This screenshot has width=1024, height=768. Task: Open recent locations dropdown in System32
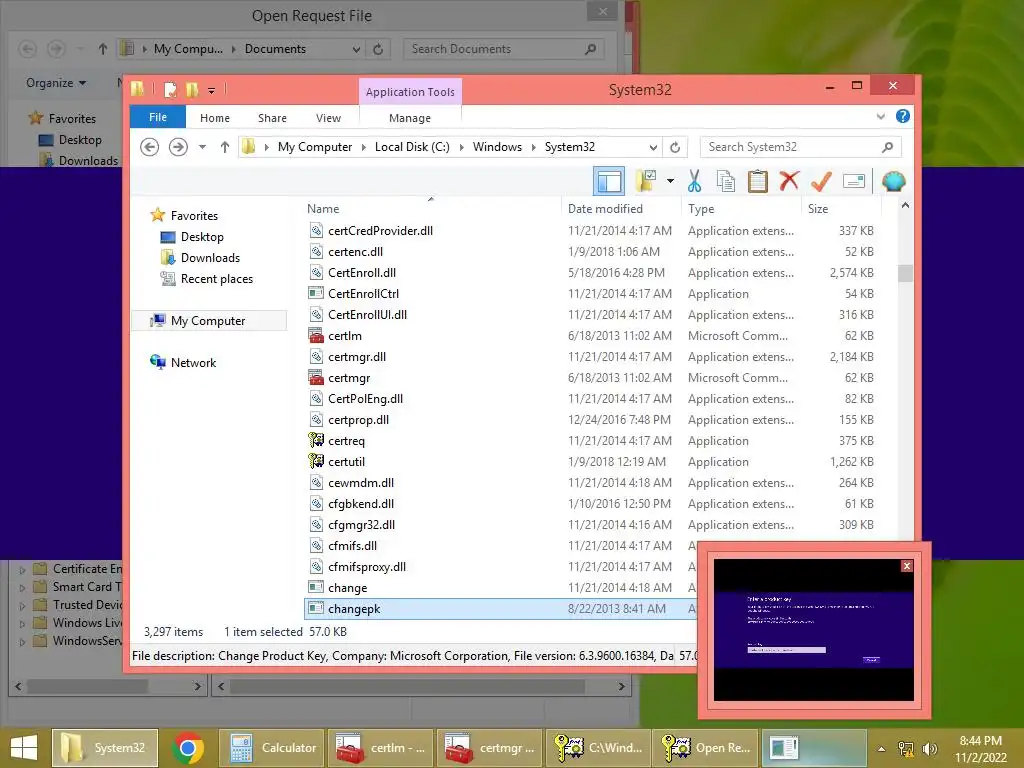[x=202, y=147]
